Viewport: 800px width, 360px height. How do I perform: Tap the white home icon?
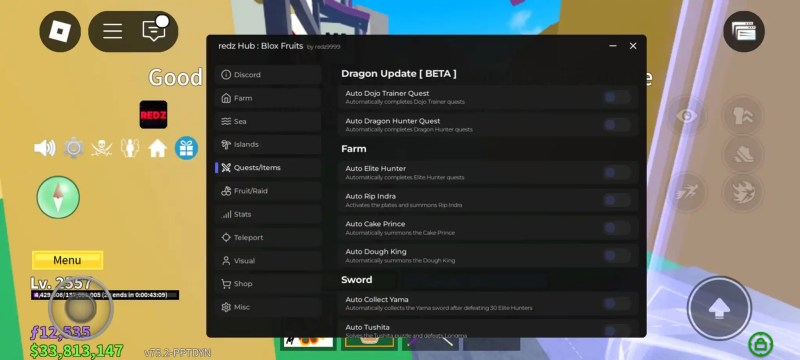(x=158, y=148)
